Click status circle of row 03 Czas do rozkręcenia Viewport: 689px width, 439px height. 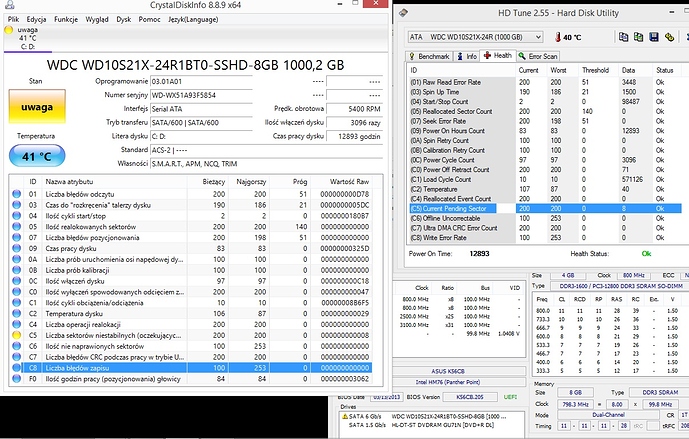(x=17, y=205)
